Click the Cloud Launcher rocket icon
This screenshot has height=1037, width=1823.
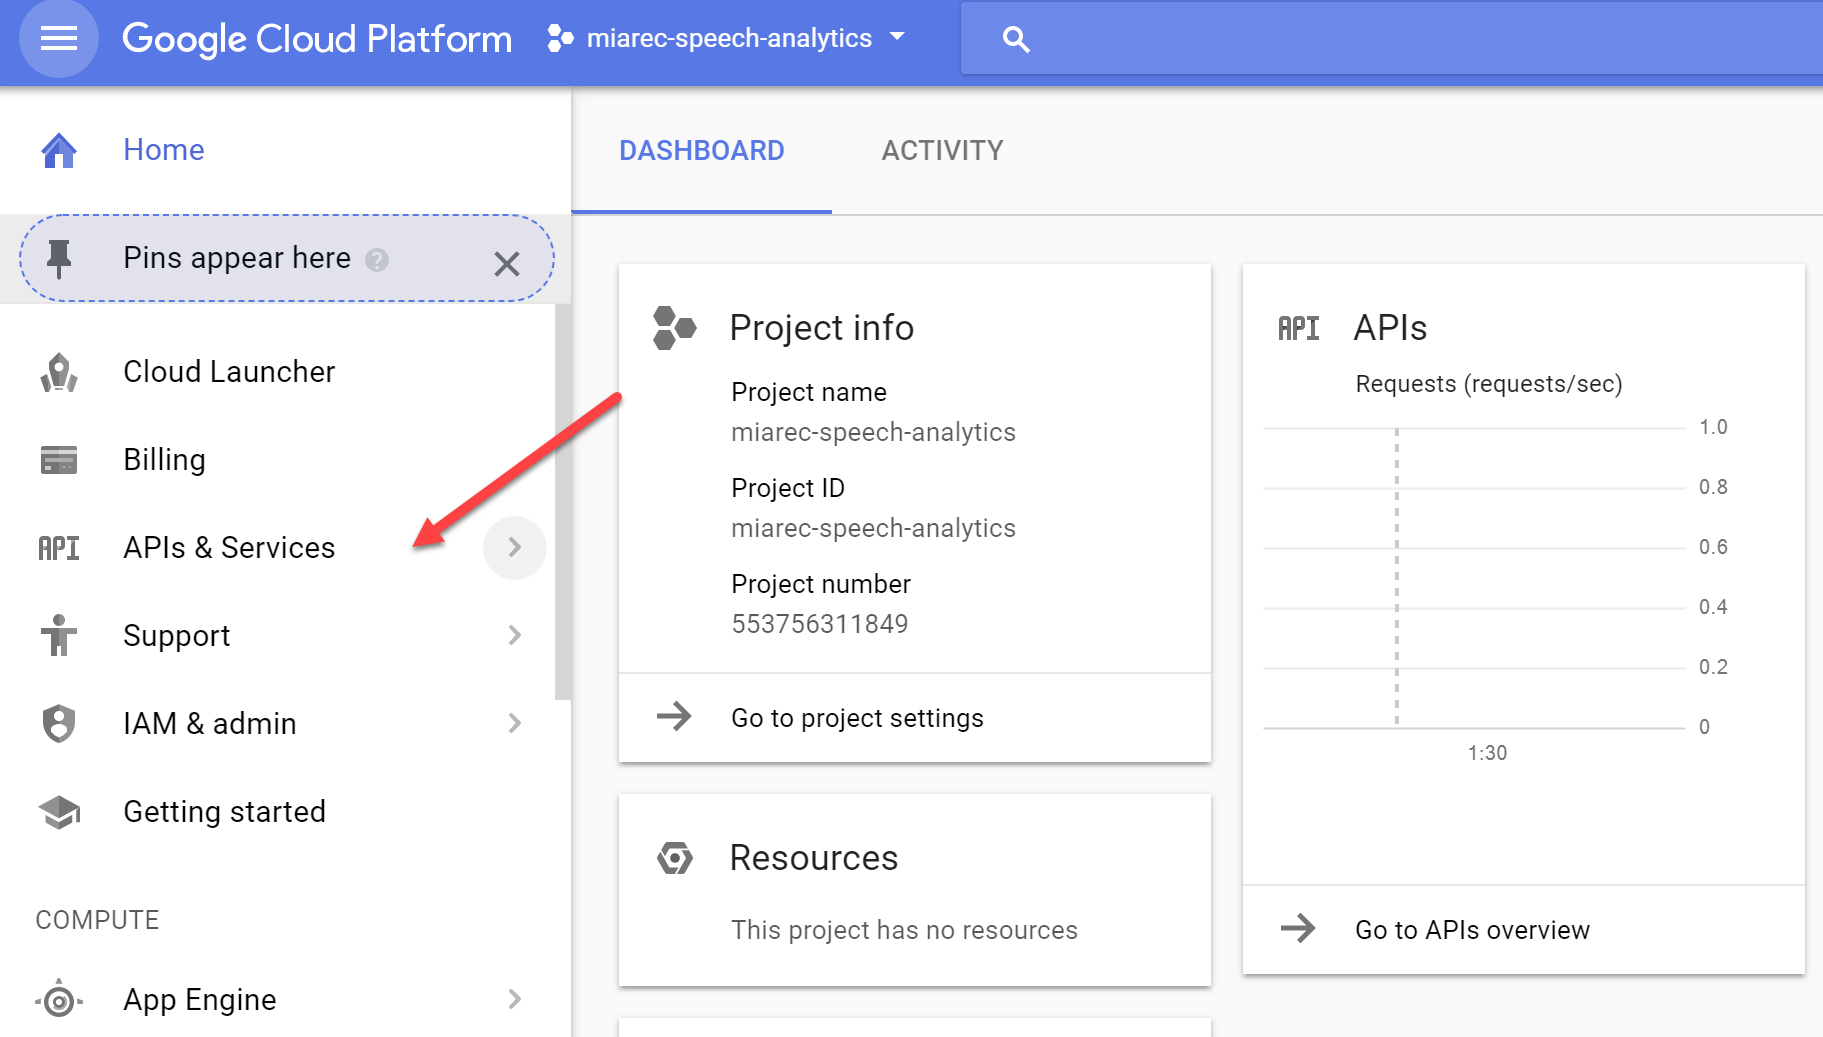click(x=59, y=372)
